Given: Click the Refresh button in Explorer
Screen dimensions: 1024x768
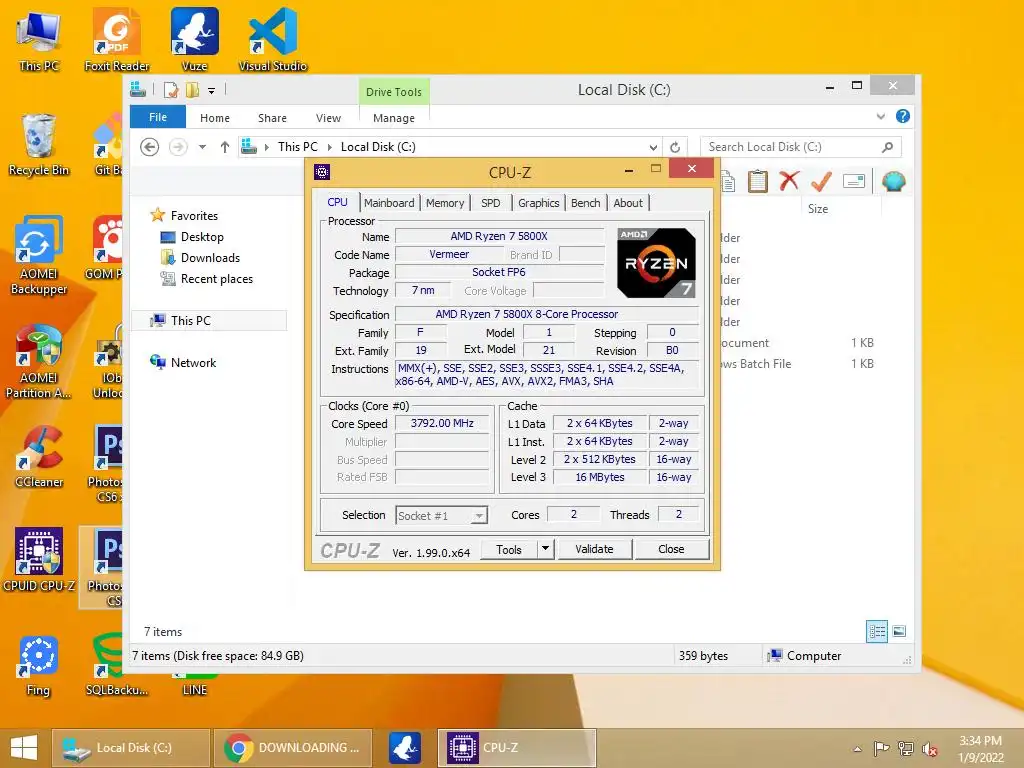Looking at the screenshot, I should pos(675,147).
